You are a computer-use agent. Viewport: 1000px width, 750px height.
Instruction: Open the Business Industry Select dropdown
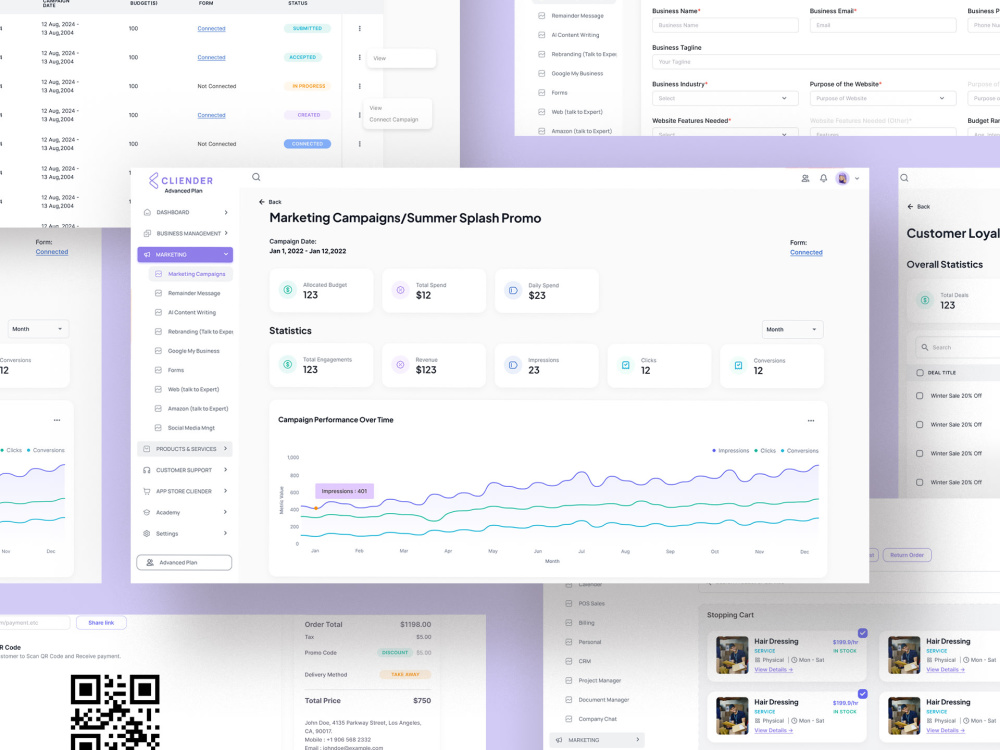point(725,98)
